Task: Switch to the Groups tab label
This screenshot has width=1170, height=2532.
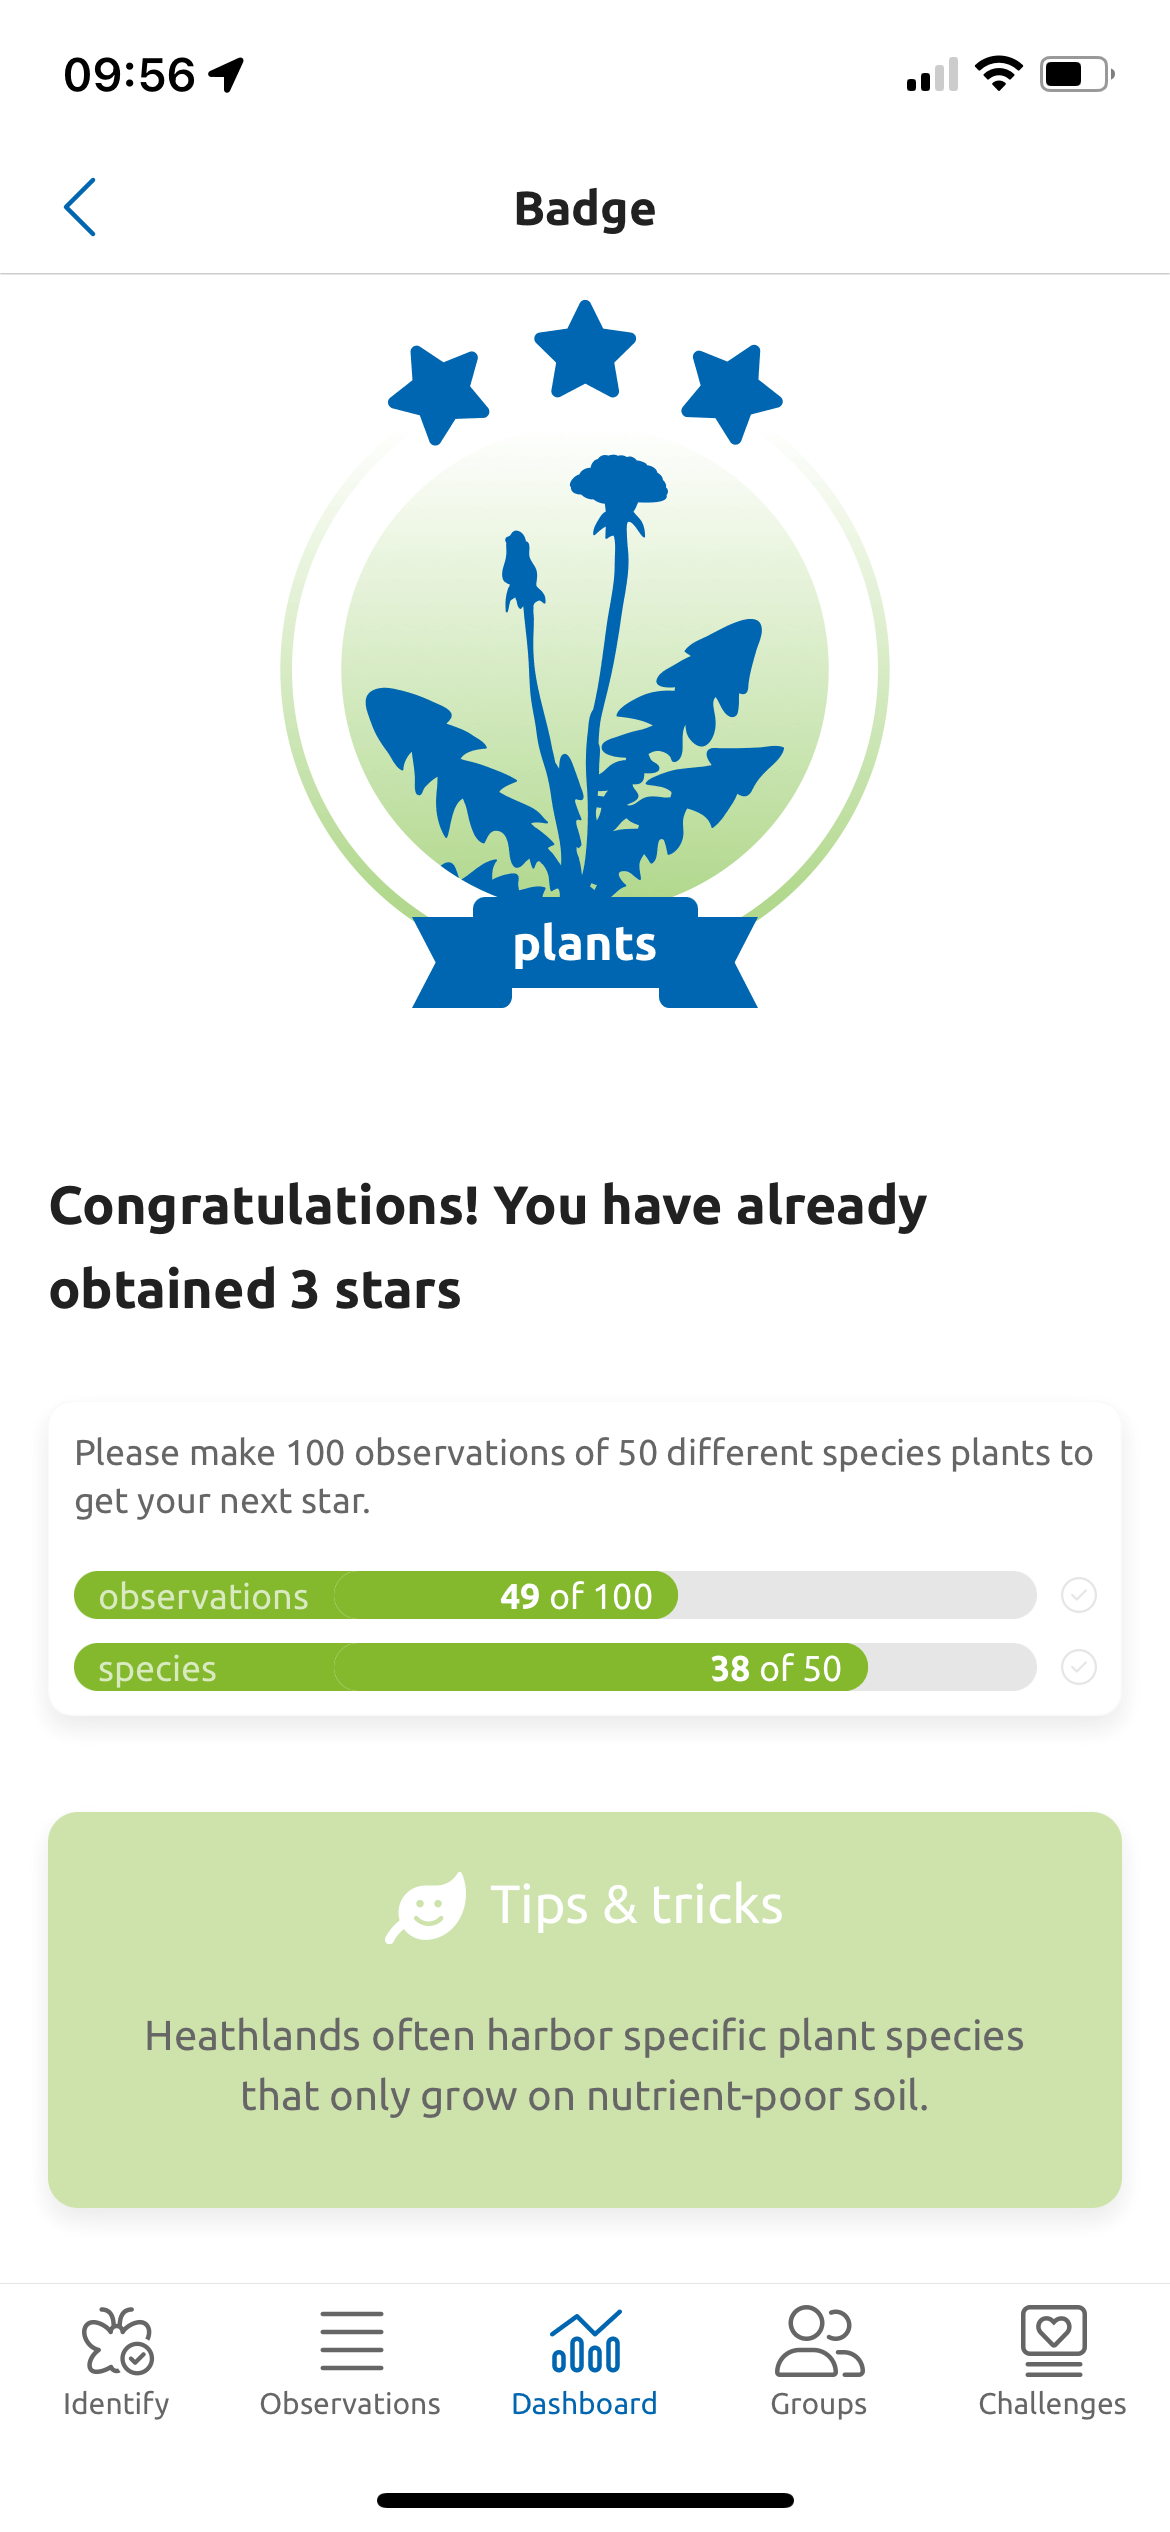Action: (819, 2404)
